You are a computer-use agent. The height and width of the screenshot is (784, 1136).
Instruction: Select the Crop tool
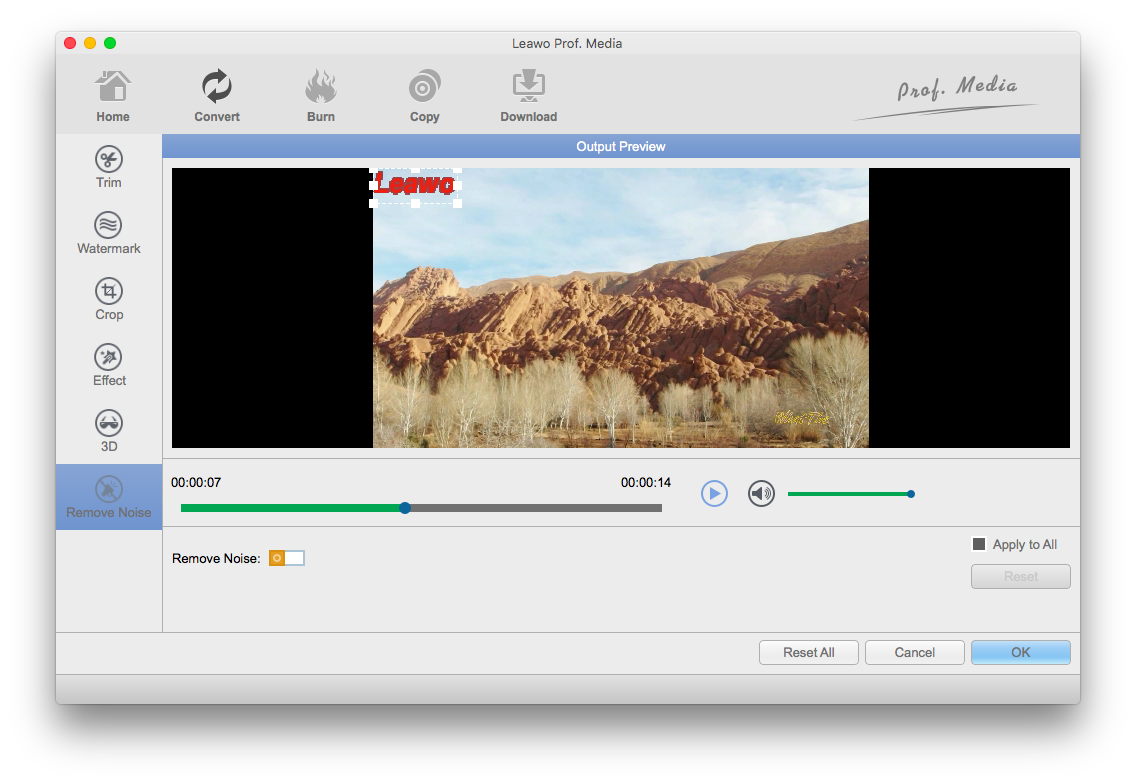[109, 298]
